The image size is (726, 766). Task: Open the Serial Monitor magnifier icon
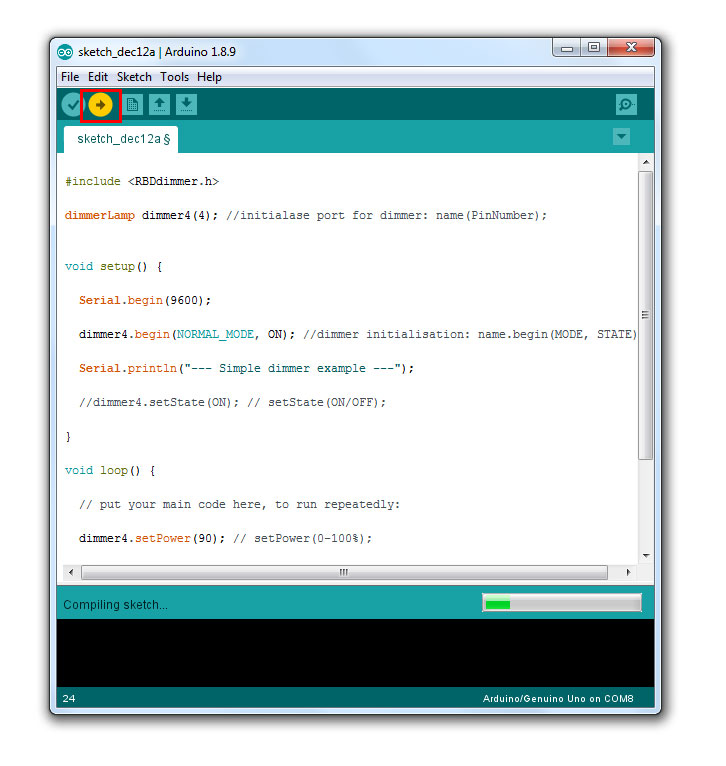click(626, 105)
